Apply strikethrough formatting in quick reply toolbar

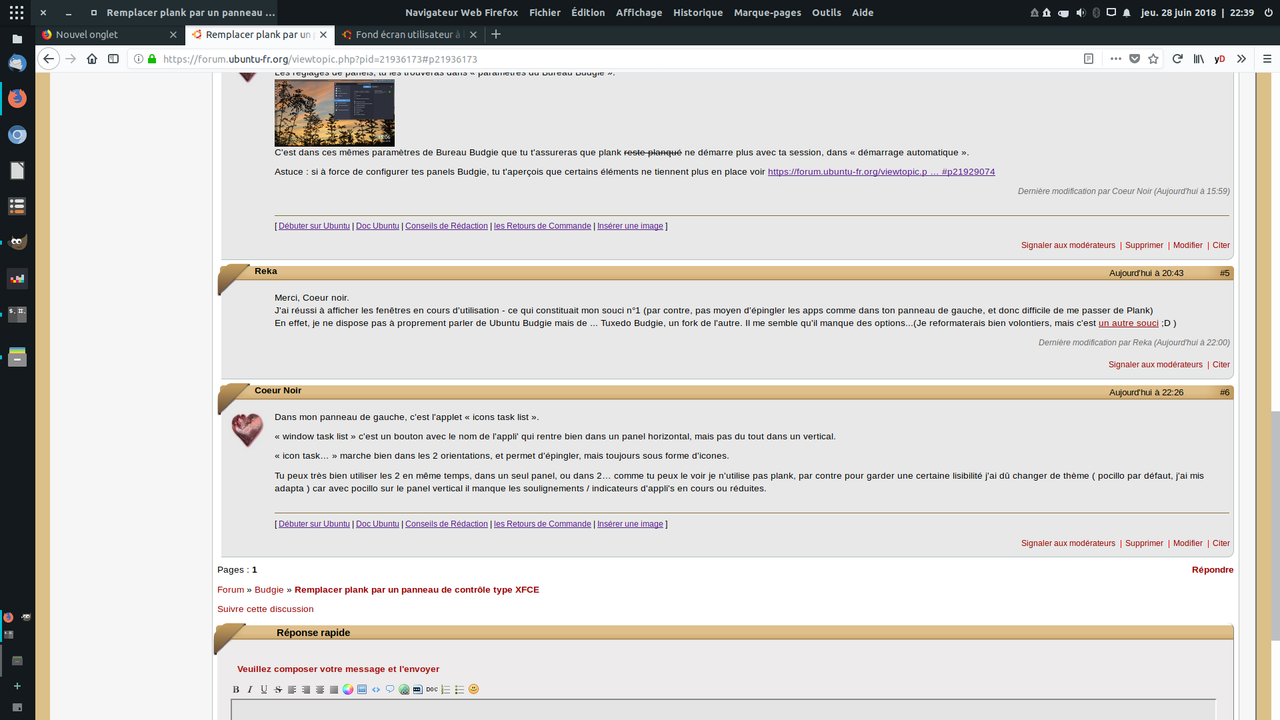tap(278, 689)
